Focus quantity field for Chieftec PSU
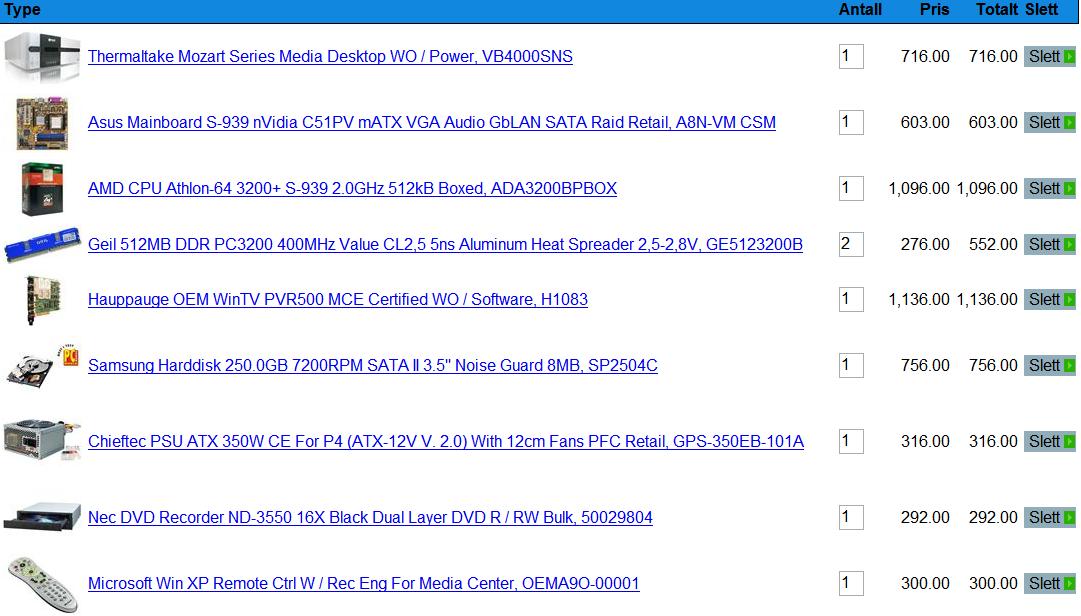The width and height of the screenshot is (1081, 616). [851, 442]
